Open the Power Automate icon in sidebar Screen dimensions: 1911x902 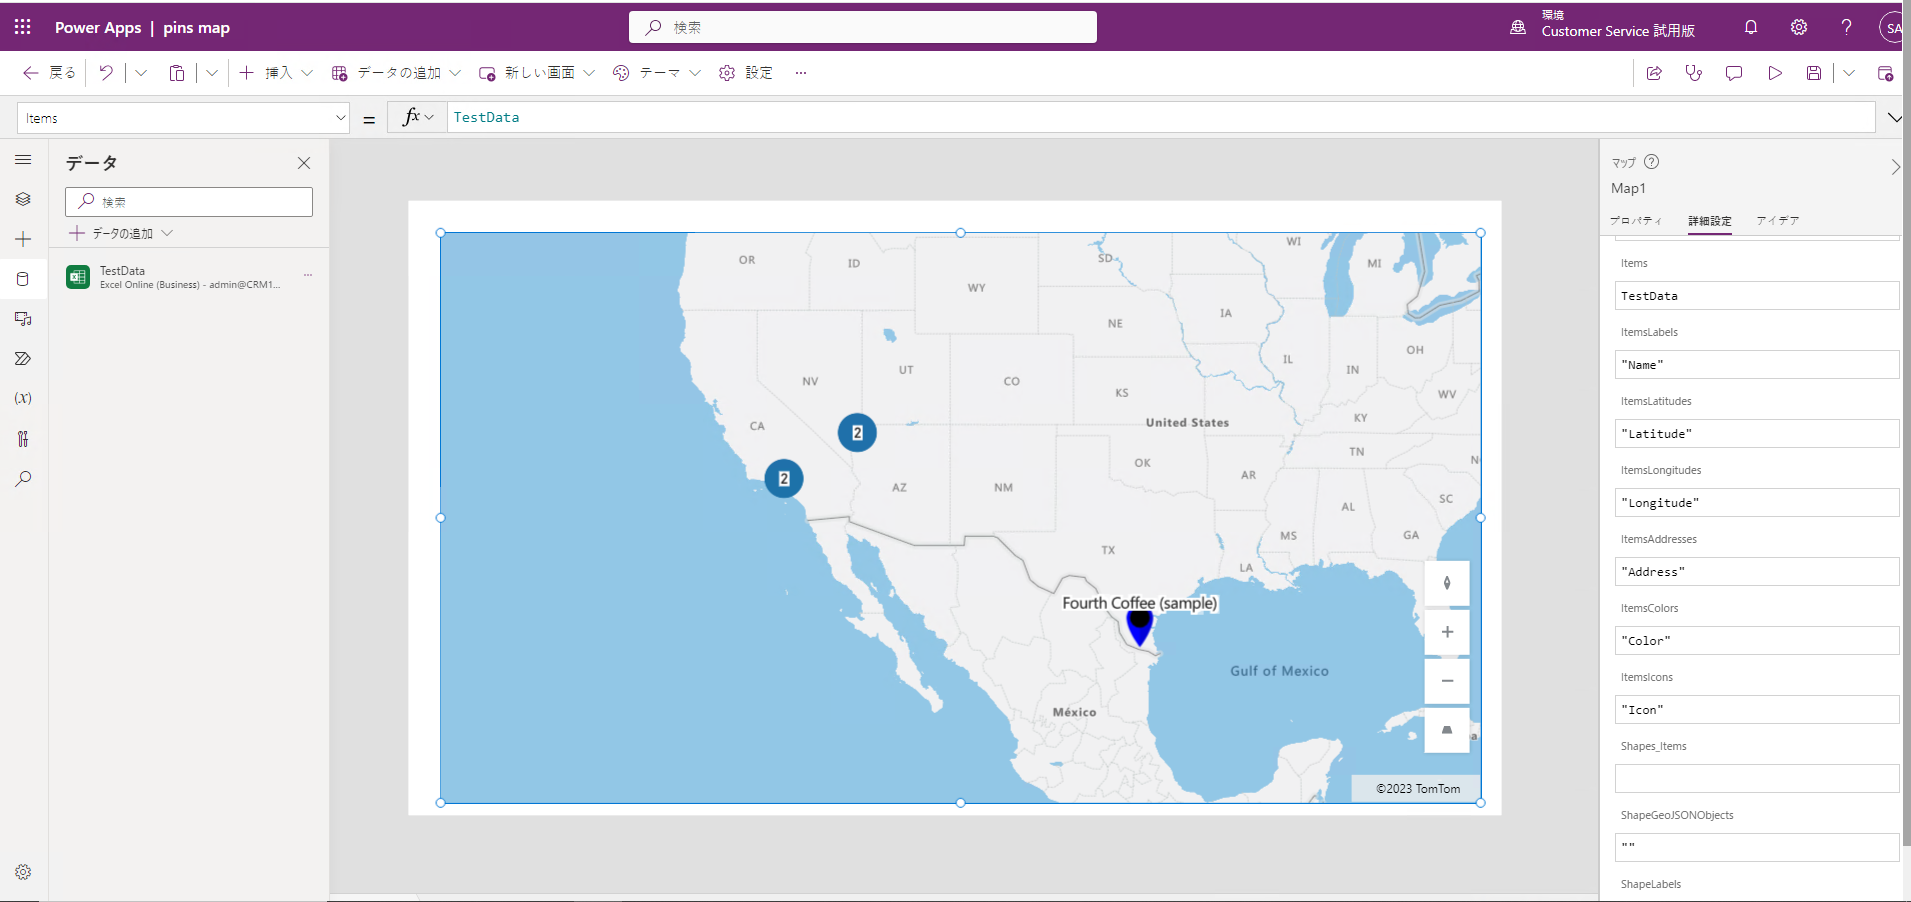(x=23, y=359)
